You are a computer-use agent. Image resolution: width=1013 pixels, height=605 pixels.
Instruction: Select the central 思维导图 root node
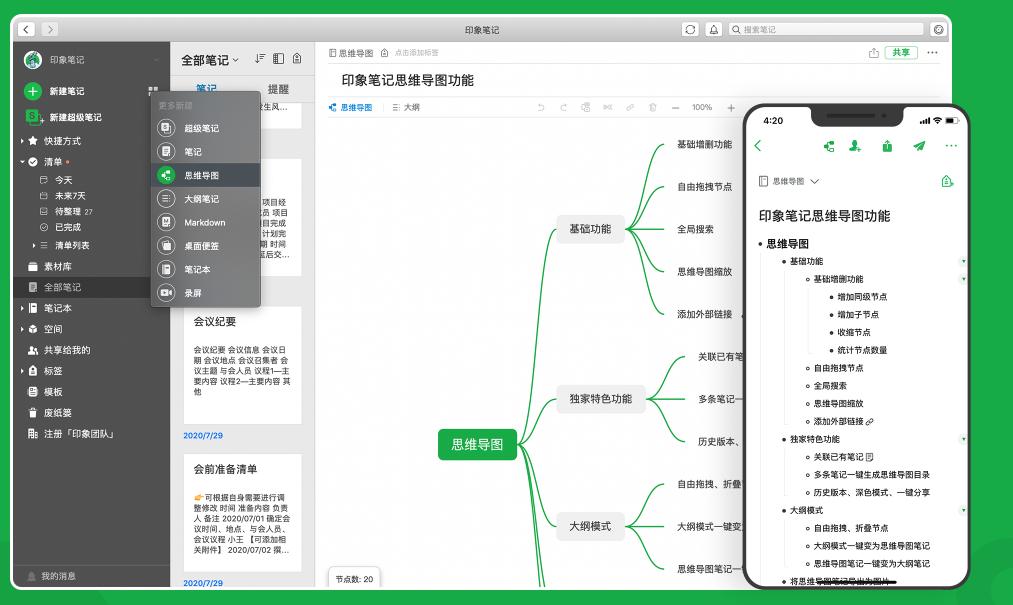point(477,445)
